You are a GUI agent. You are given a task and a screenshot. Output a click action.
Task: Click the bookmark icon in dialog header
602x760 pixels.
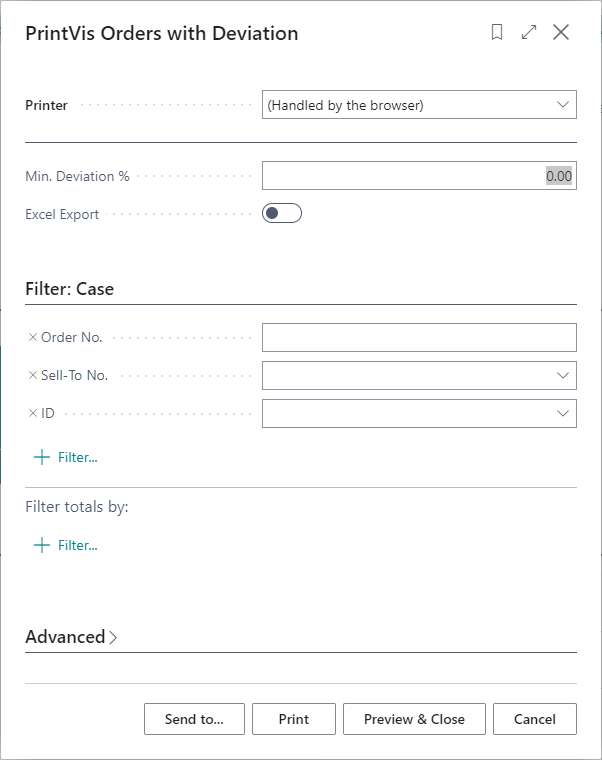tap(497, 32)
